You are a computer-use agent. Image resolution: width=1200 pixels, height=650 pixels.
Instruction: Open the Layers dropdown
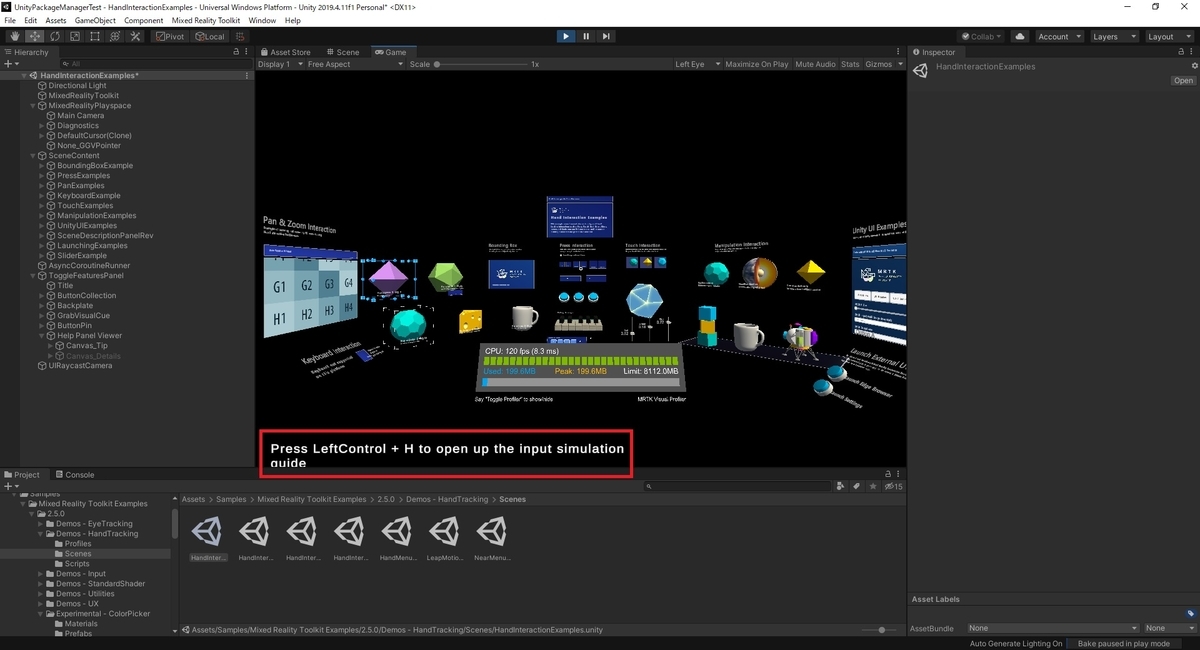pyautogui.click(x=1113, y=36)
